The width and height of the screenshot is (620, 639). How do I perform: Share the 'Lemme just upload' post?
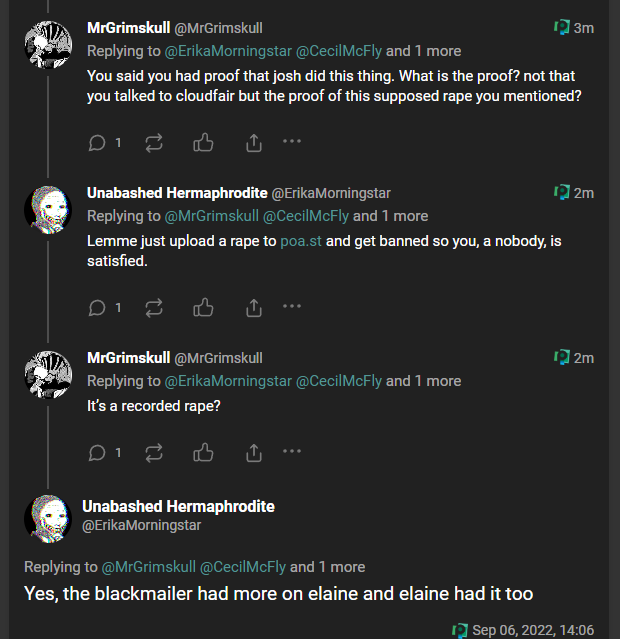point(254,308)
